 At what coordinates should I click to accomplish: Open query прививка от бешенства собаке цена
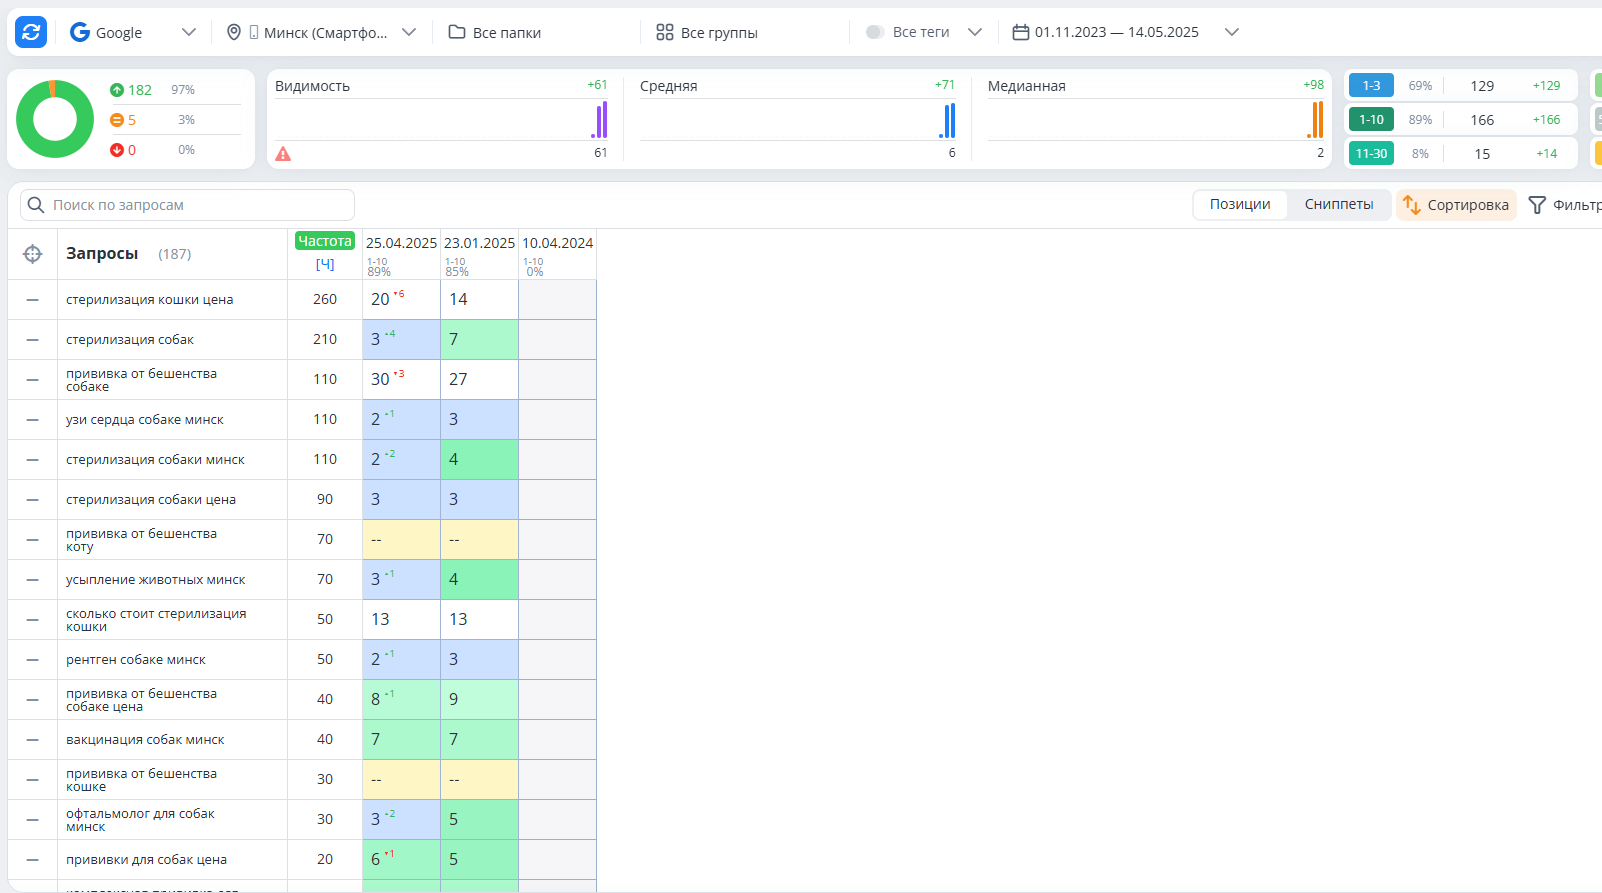(142, 700)
